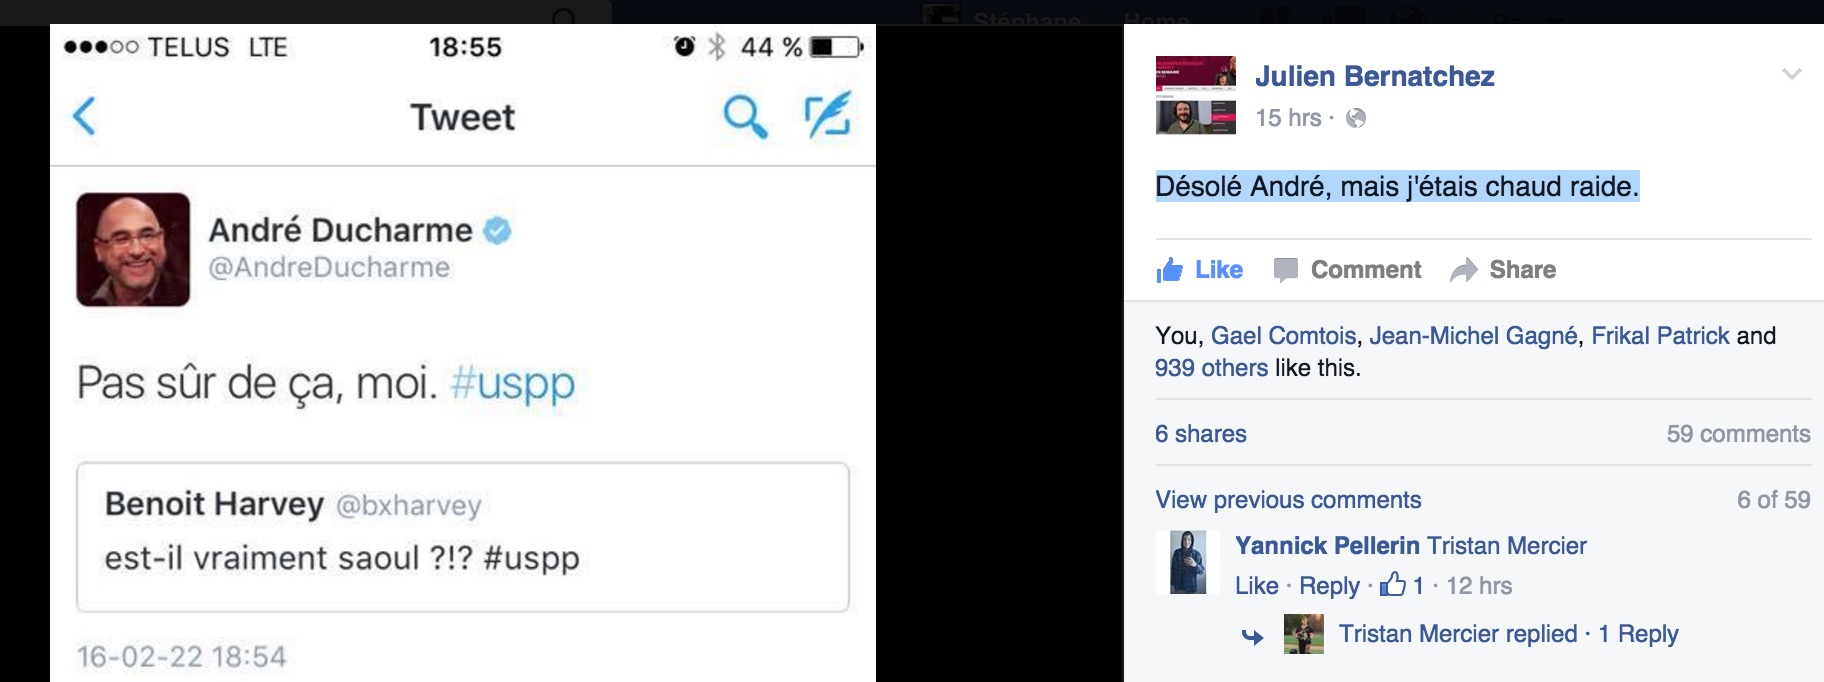Open the 6 shares link

pos(1200,434)
